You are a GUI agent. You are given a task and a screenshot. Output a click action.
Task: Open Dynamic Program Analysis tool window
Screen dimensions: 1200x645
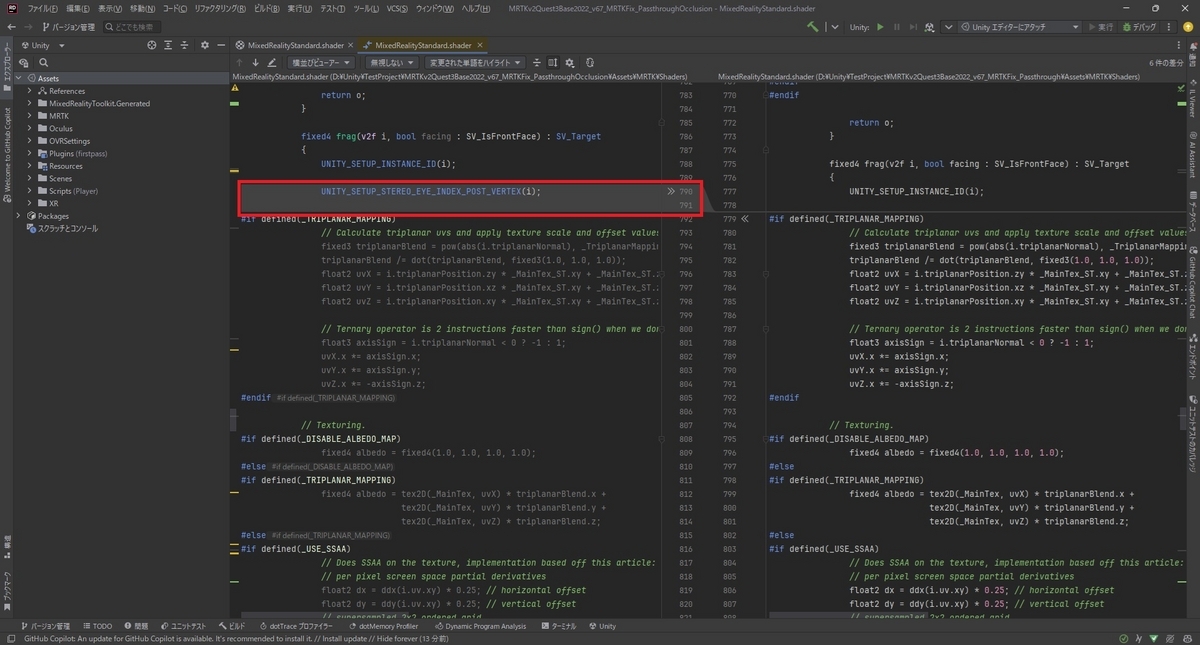point(479,626)
